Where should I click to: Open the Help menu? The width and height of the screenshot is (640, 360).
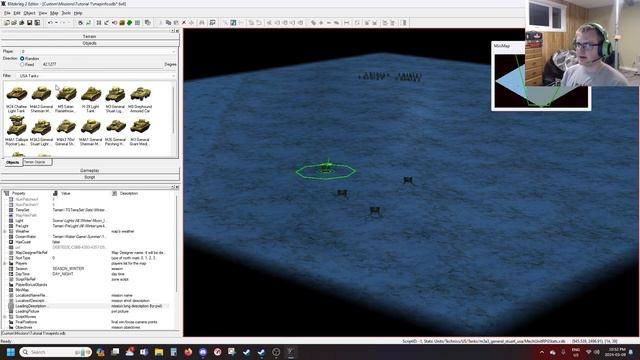[78, 13]
